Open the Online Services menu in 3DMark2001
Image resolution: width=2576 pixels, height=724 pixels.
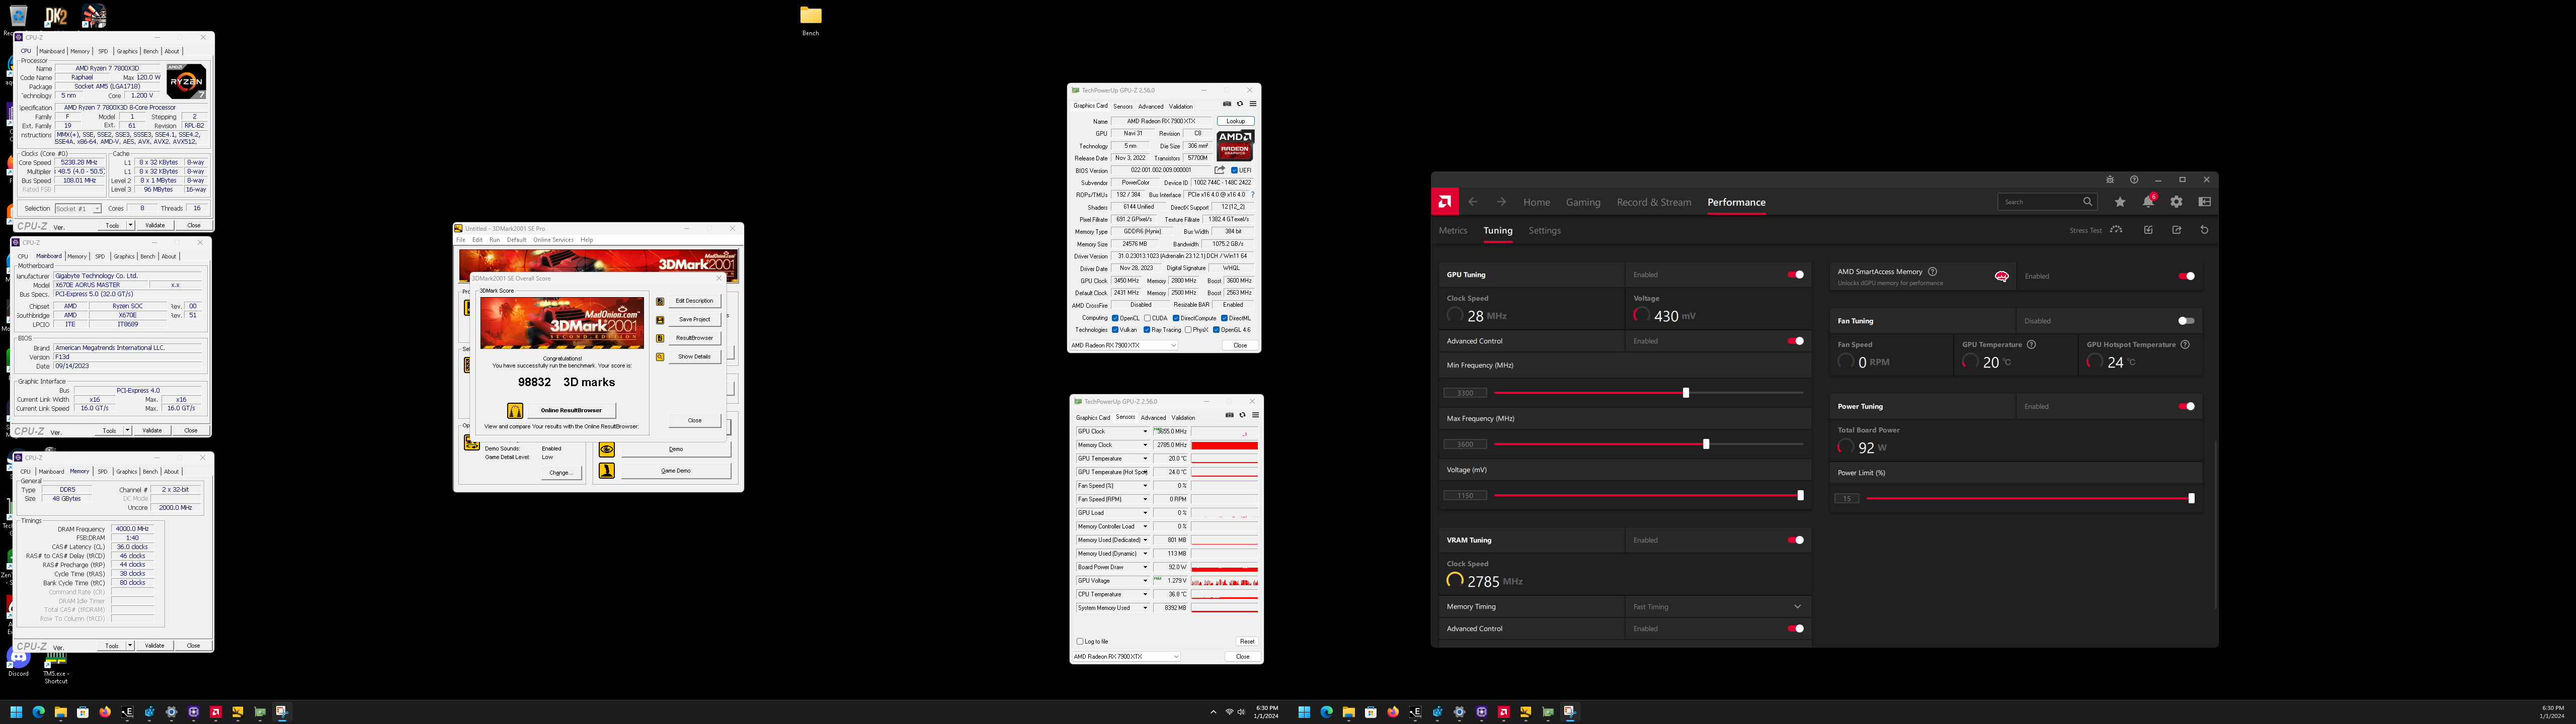(553, 240)
